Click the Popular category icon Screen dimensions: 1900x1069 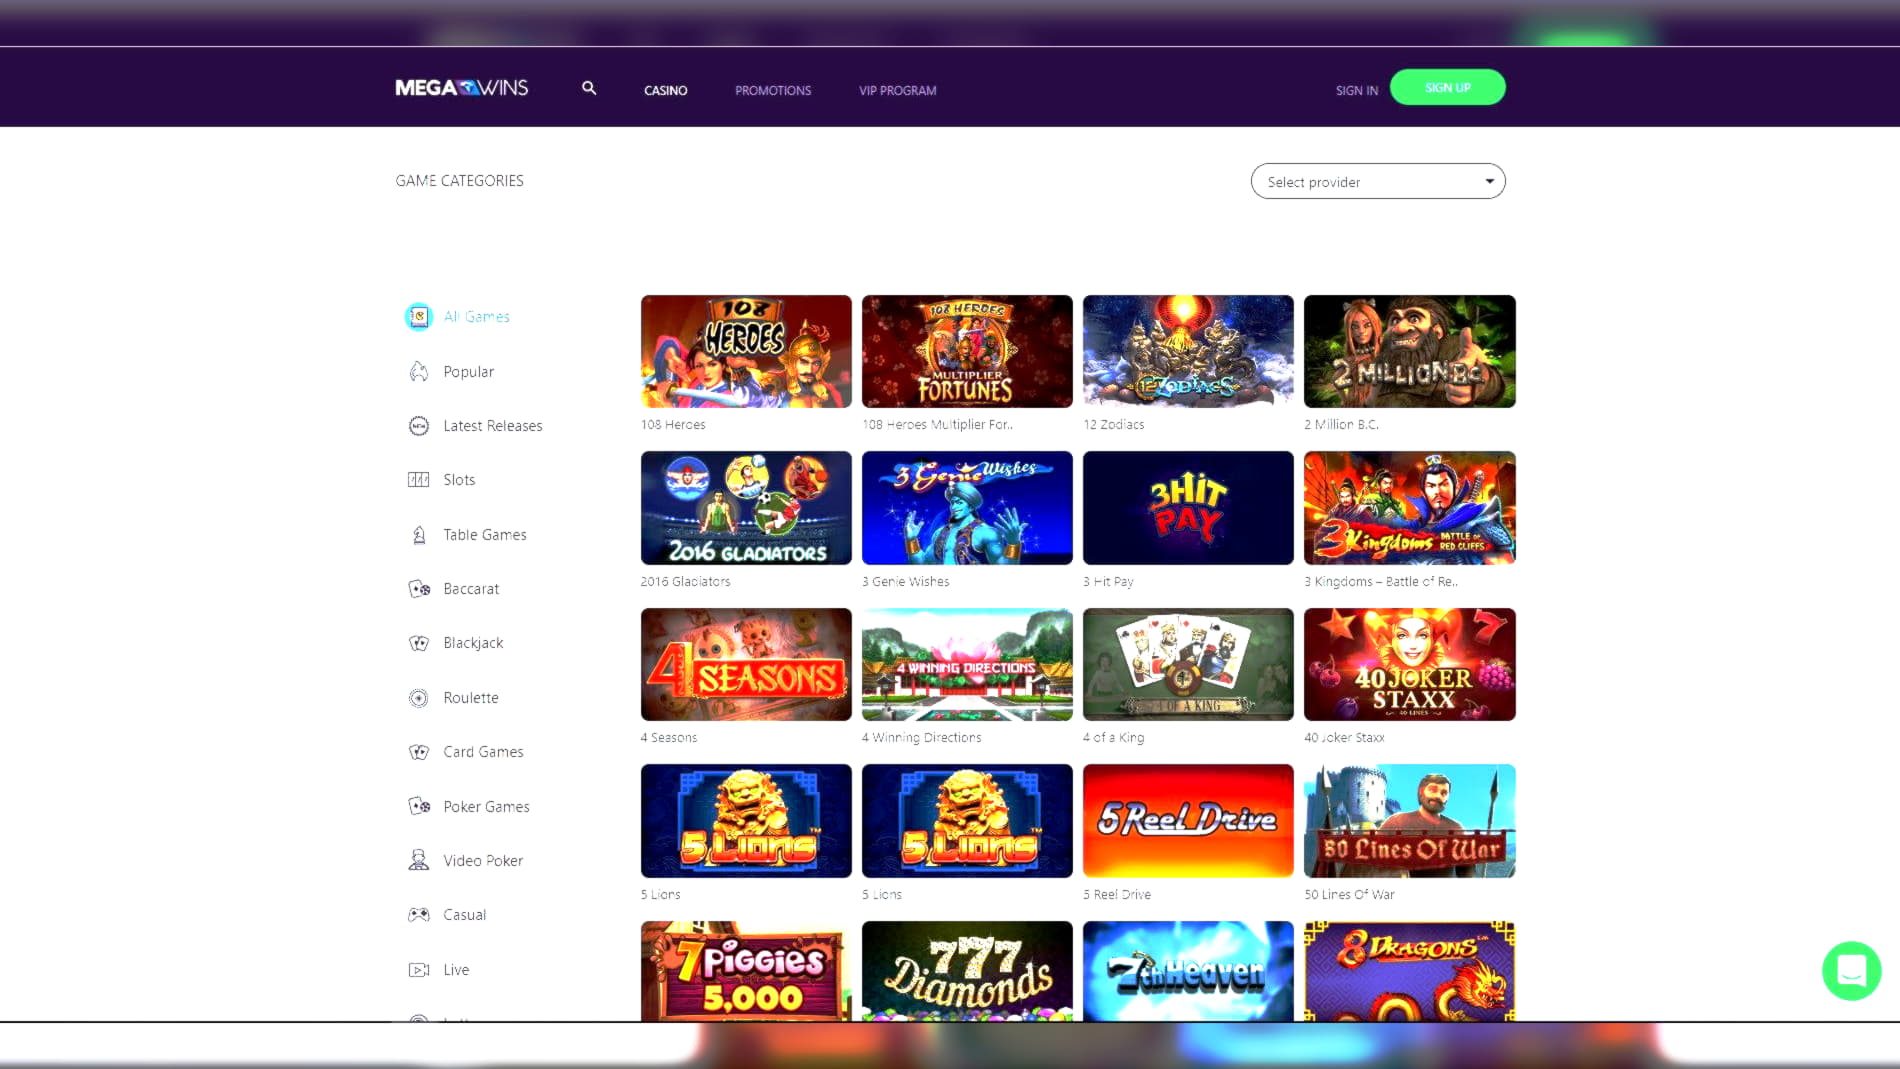419,372
